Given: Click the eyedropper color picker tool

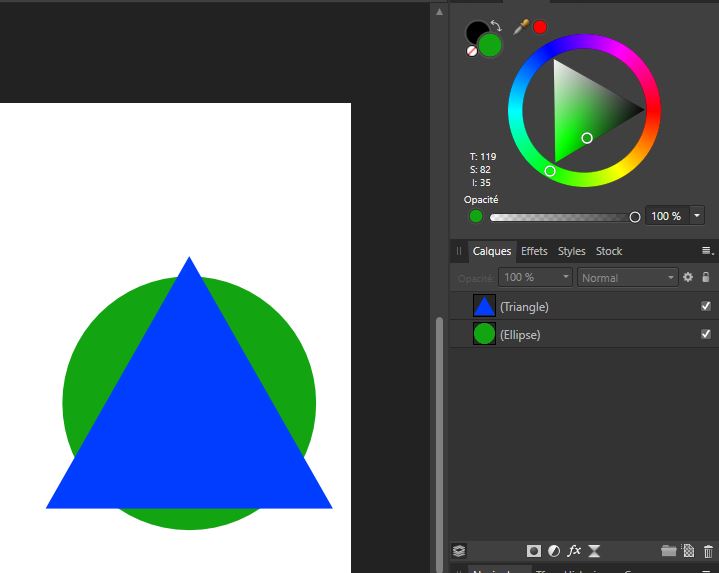Looking at the screenshot, I should 520,28.
